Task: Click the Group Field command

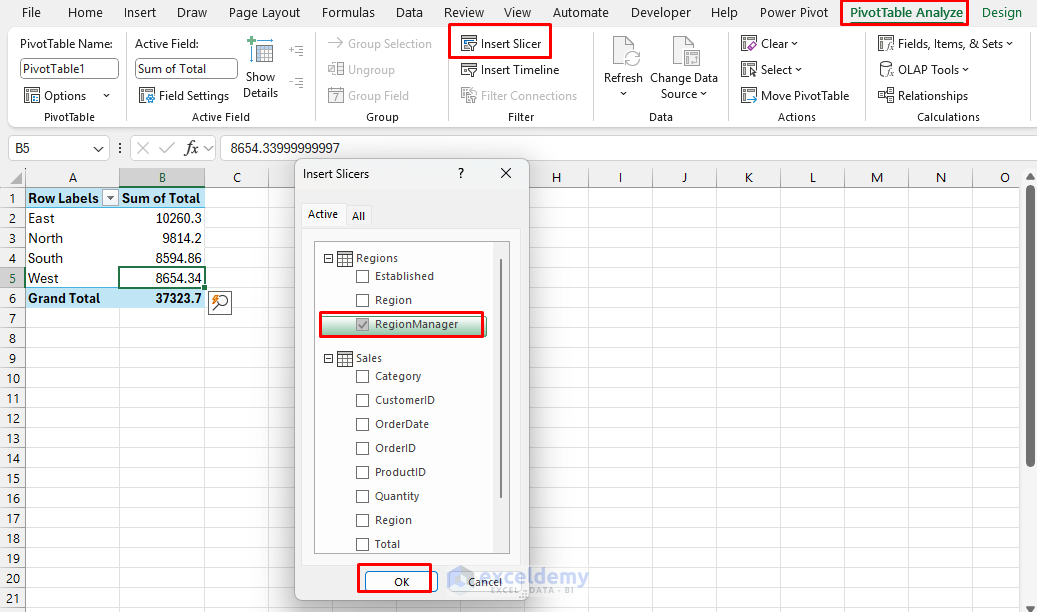Action: [368, 96]
